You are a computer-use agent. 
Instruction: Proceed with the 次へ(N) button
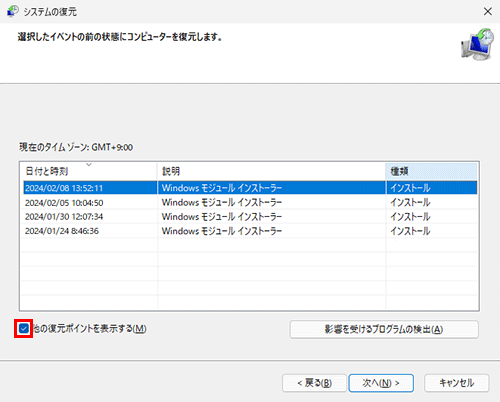381,383
